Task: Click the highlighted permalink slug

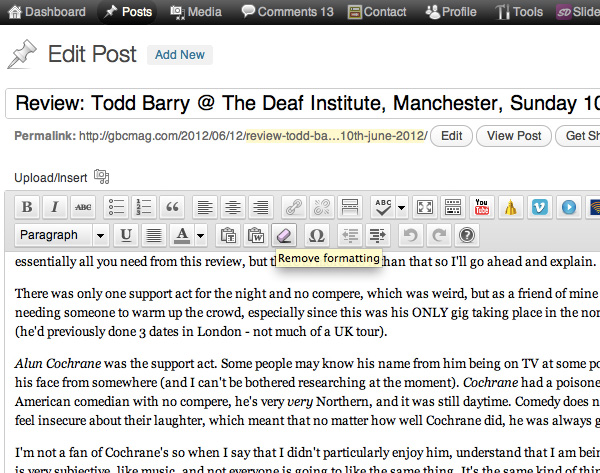Action: pyautogui.click(x=336, y=136)
